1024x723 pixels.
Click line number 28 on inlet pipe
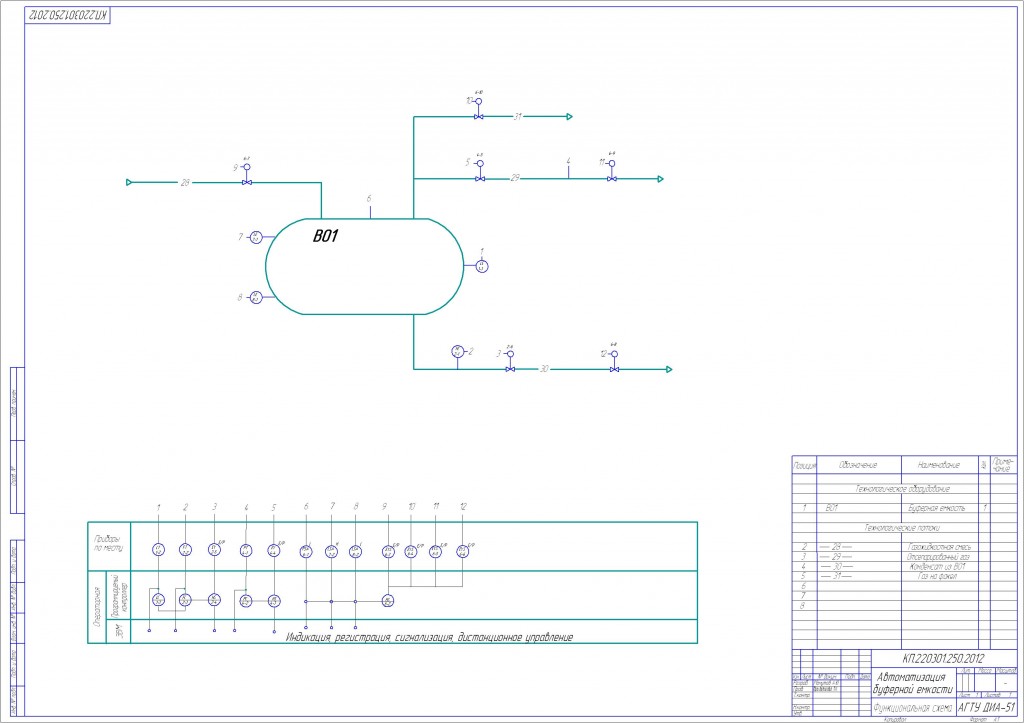click(185, 183)
